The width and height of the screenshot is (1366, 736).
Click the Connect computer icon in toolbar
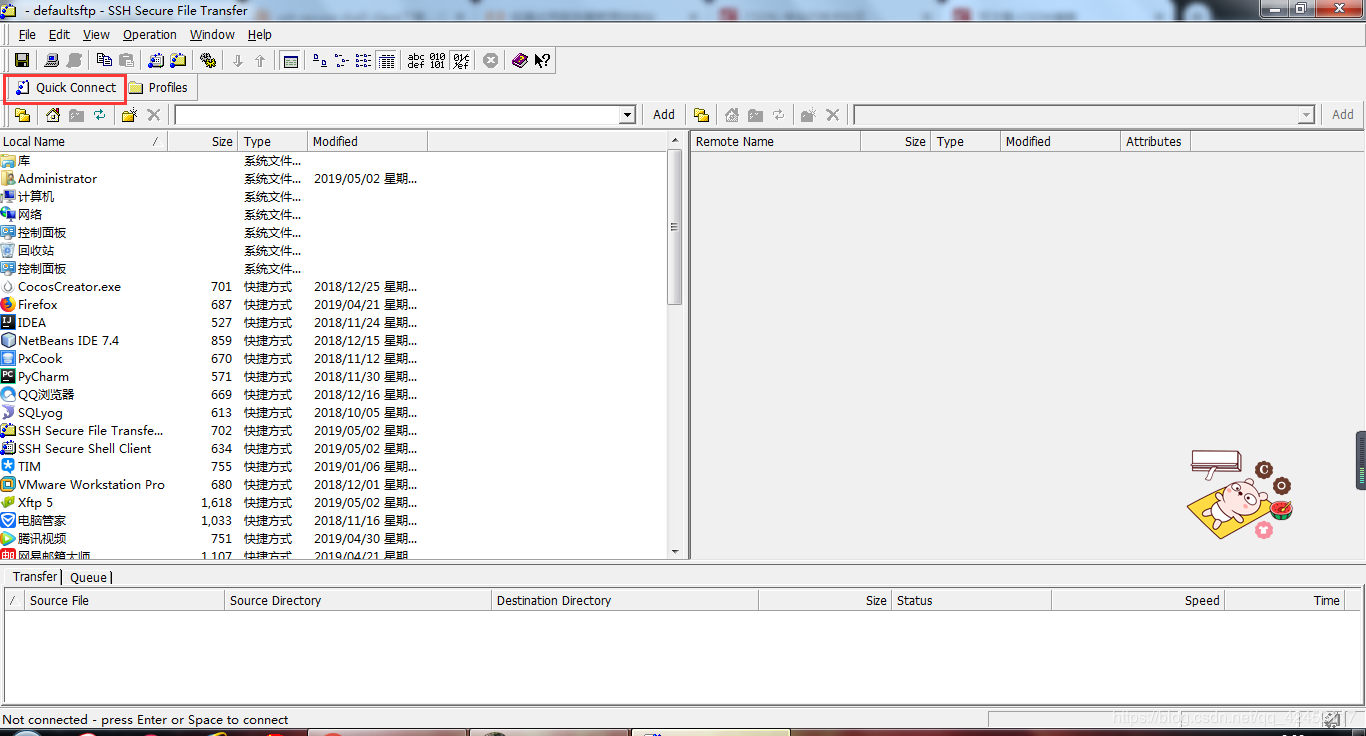(x=51, y=60)
